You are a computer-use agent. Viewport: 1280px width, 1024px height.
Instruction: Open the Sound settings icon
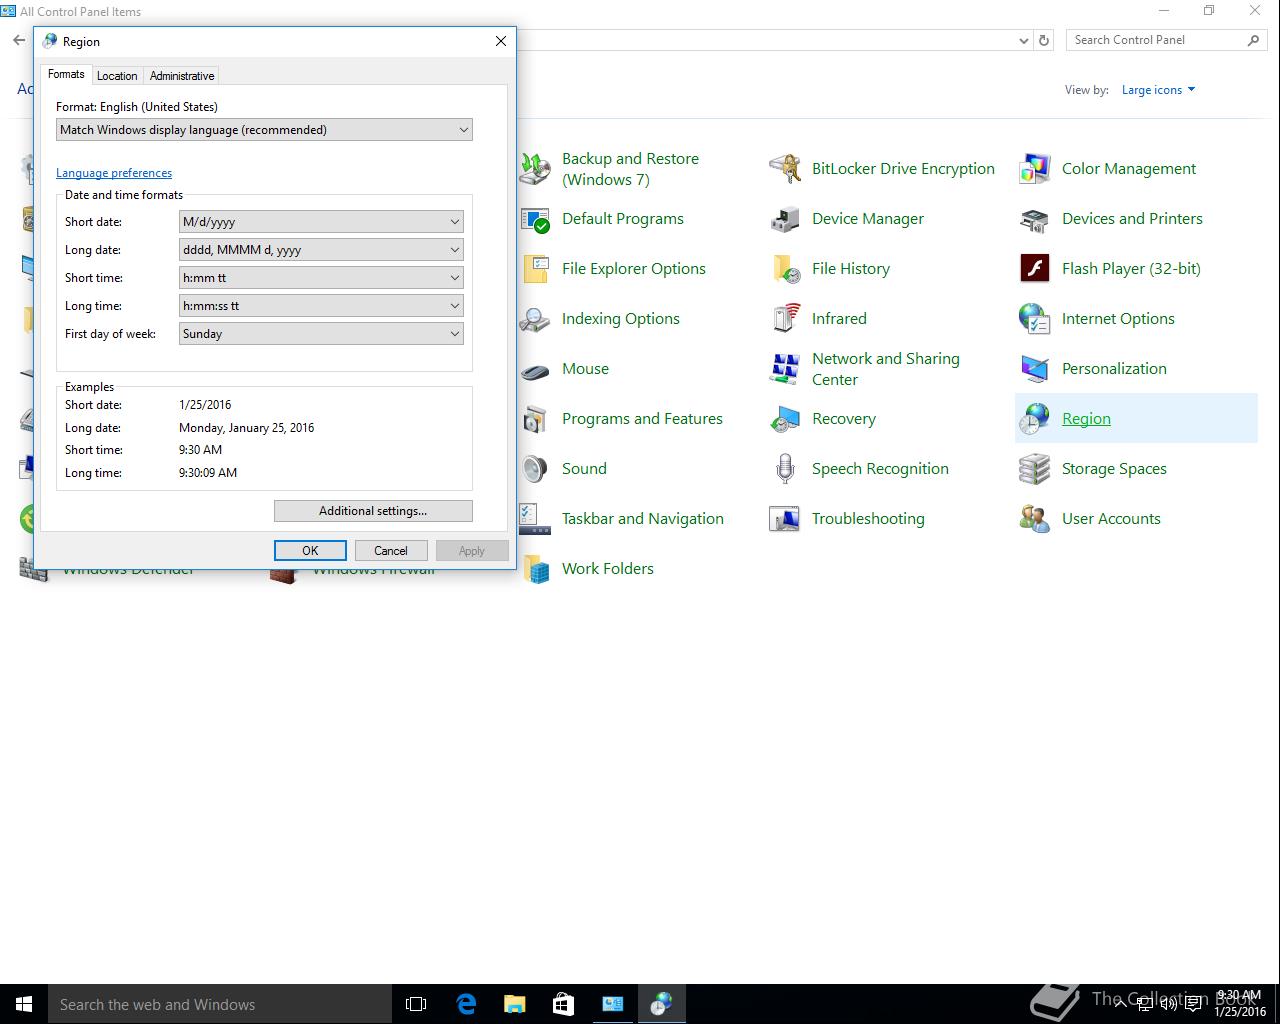pyautogui.click(x=535, y=469)
